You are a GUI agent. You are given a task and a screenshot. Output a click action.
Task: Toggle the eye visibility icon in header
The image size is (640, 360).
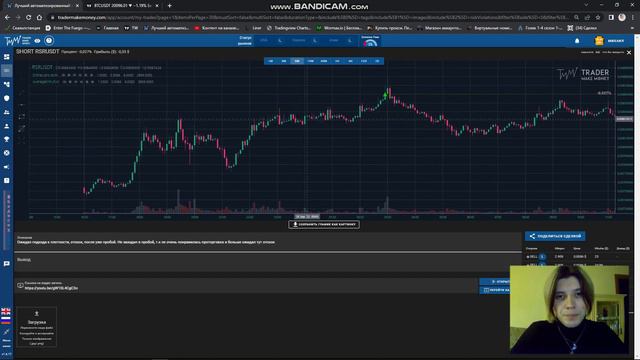[38, 41]
